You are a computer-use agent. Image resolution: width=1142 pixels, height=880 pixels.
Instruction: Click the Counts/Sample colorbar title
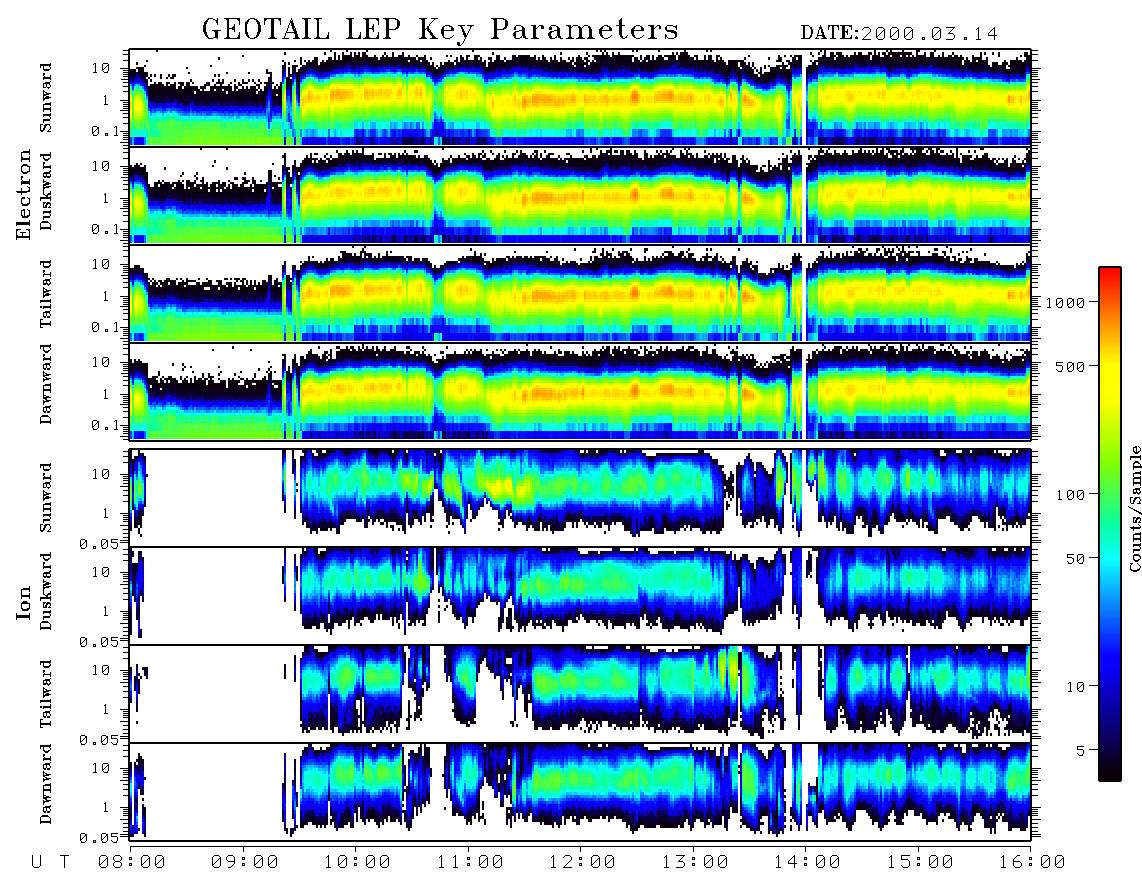[x=1134, y=508]
